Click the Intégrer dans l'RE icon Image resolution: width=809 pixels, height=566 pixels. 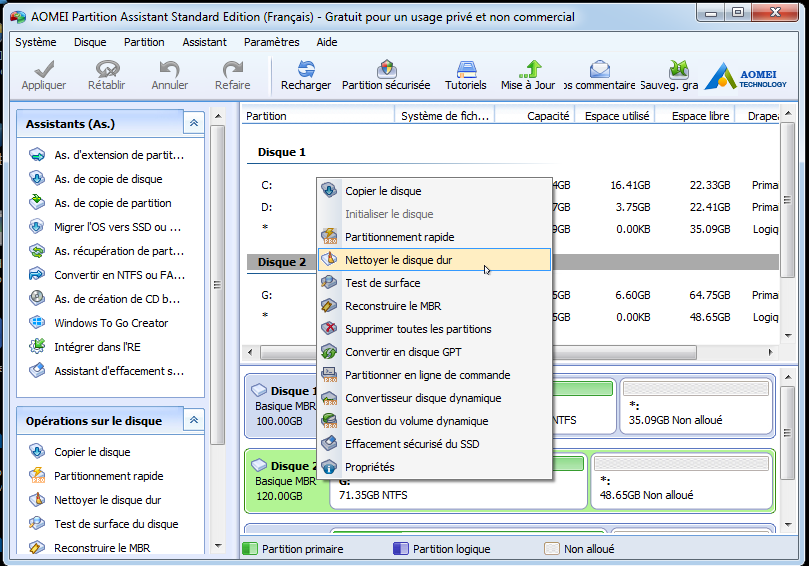pyautogui.click(x=37, y=346)
